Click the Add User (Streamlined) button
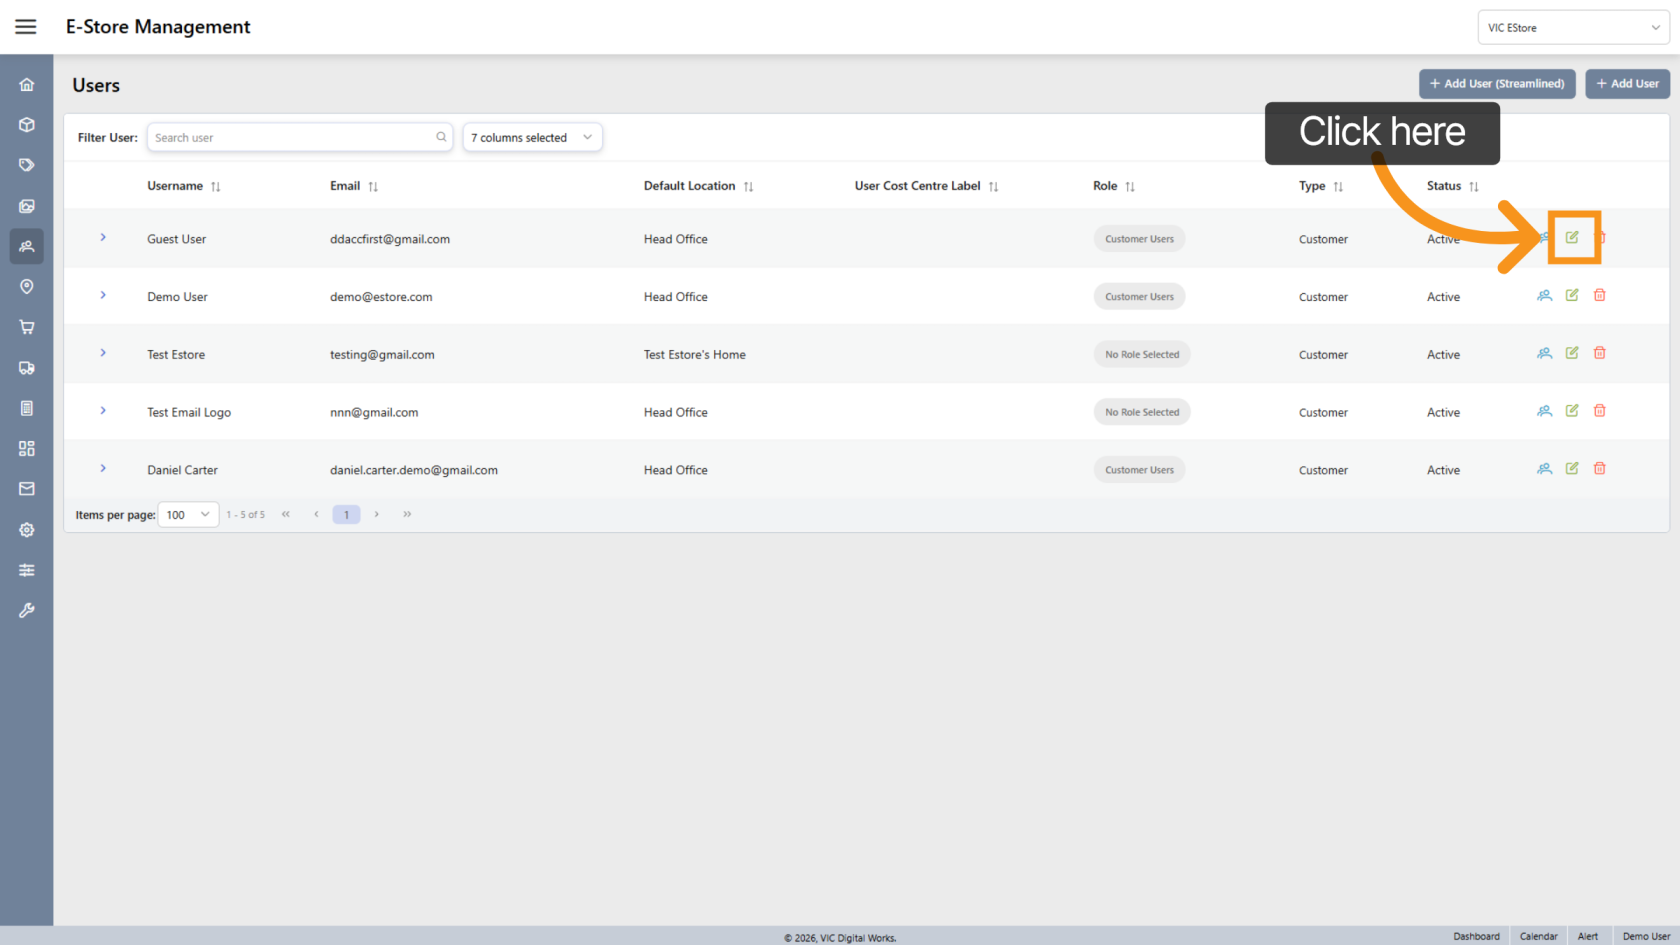 pyautogui.click(x=1497, y=84)
